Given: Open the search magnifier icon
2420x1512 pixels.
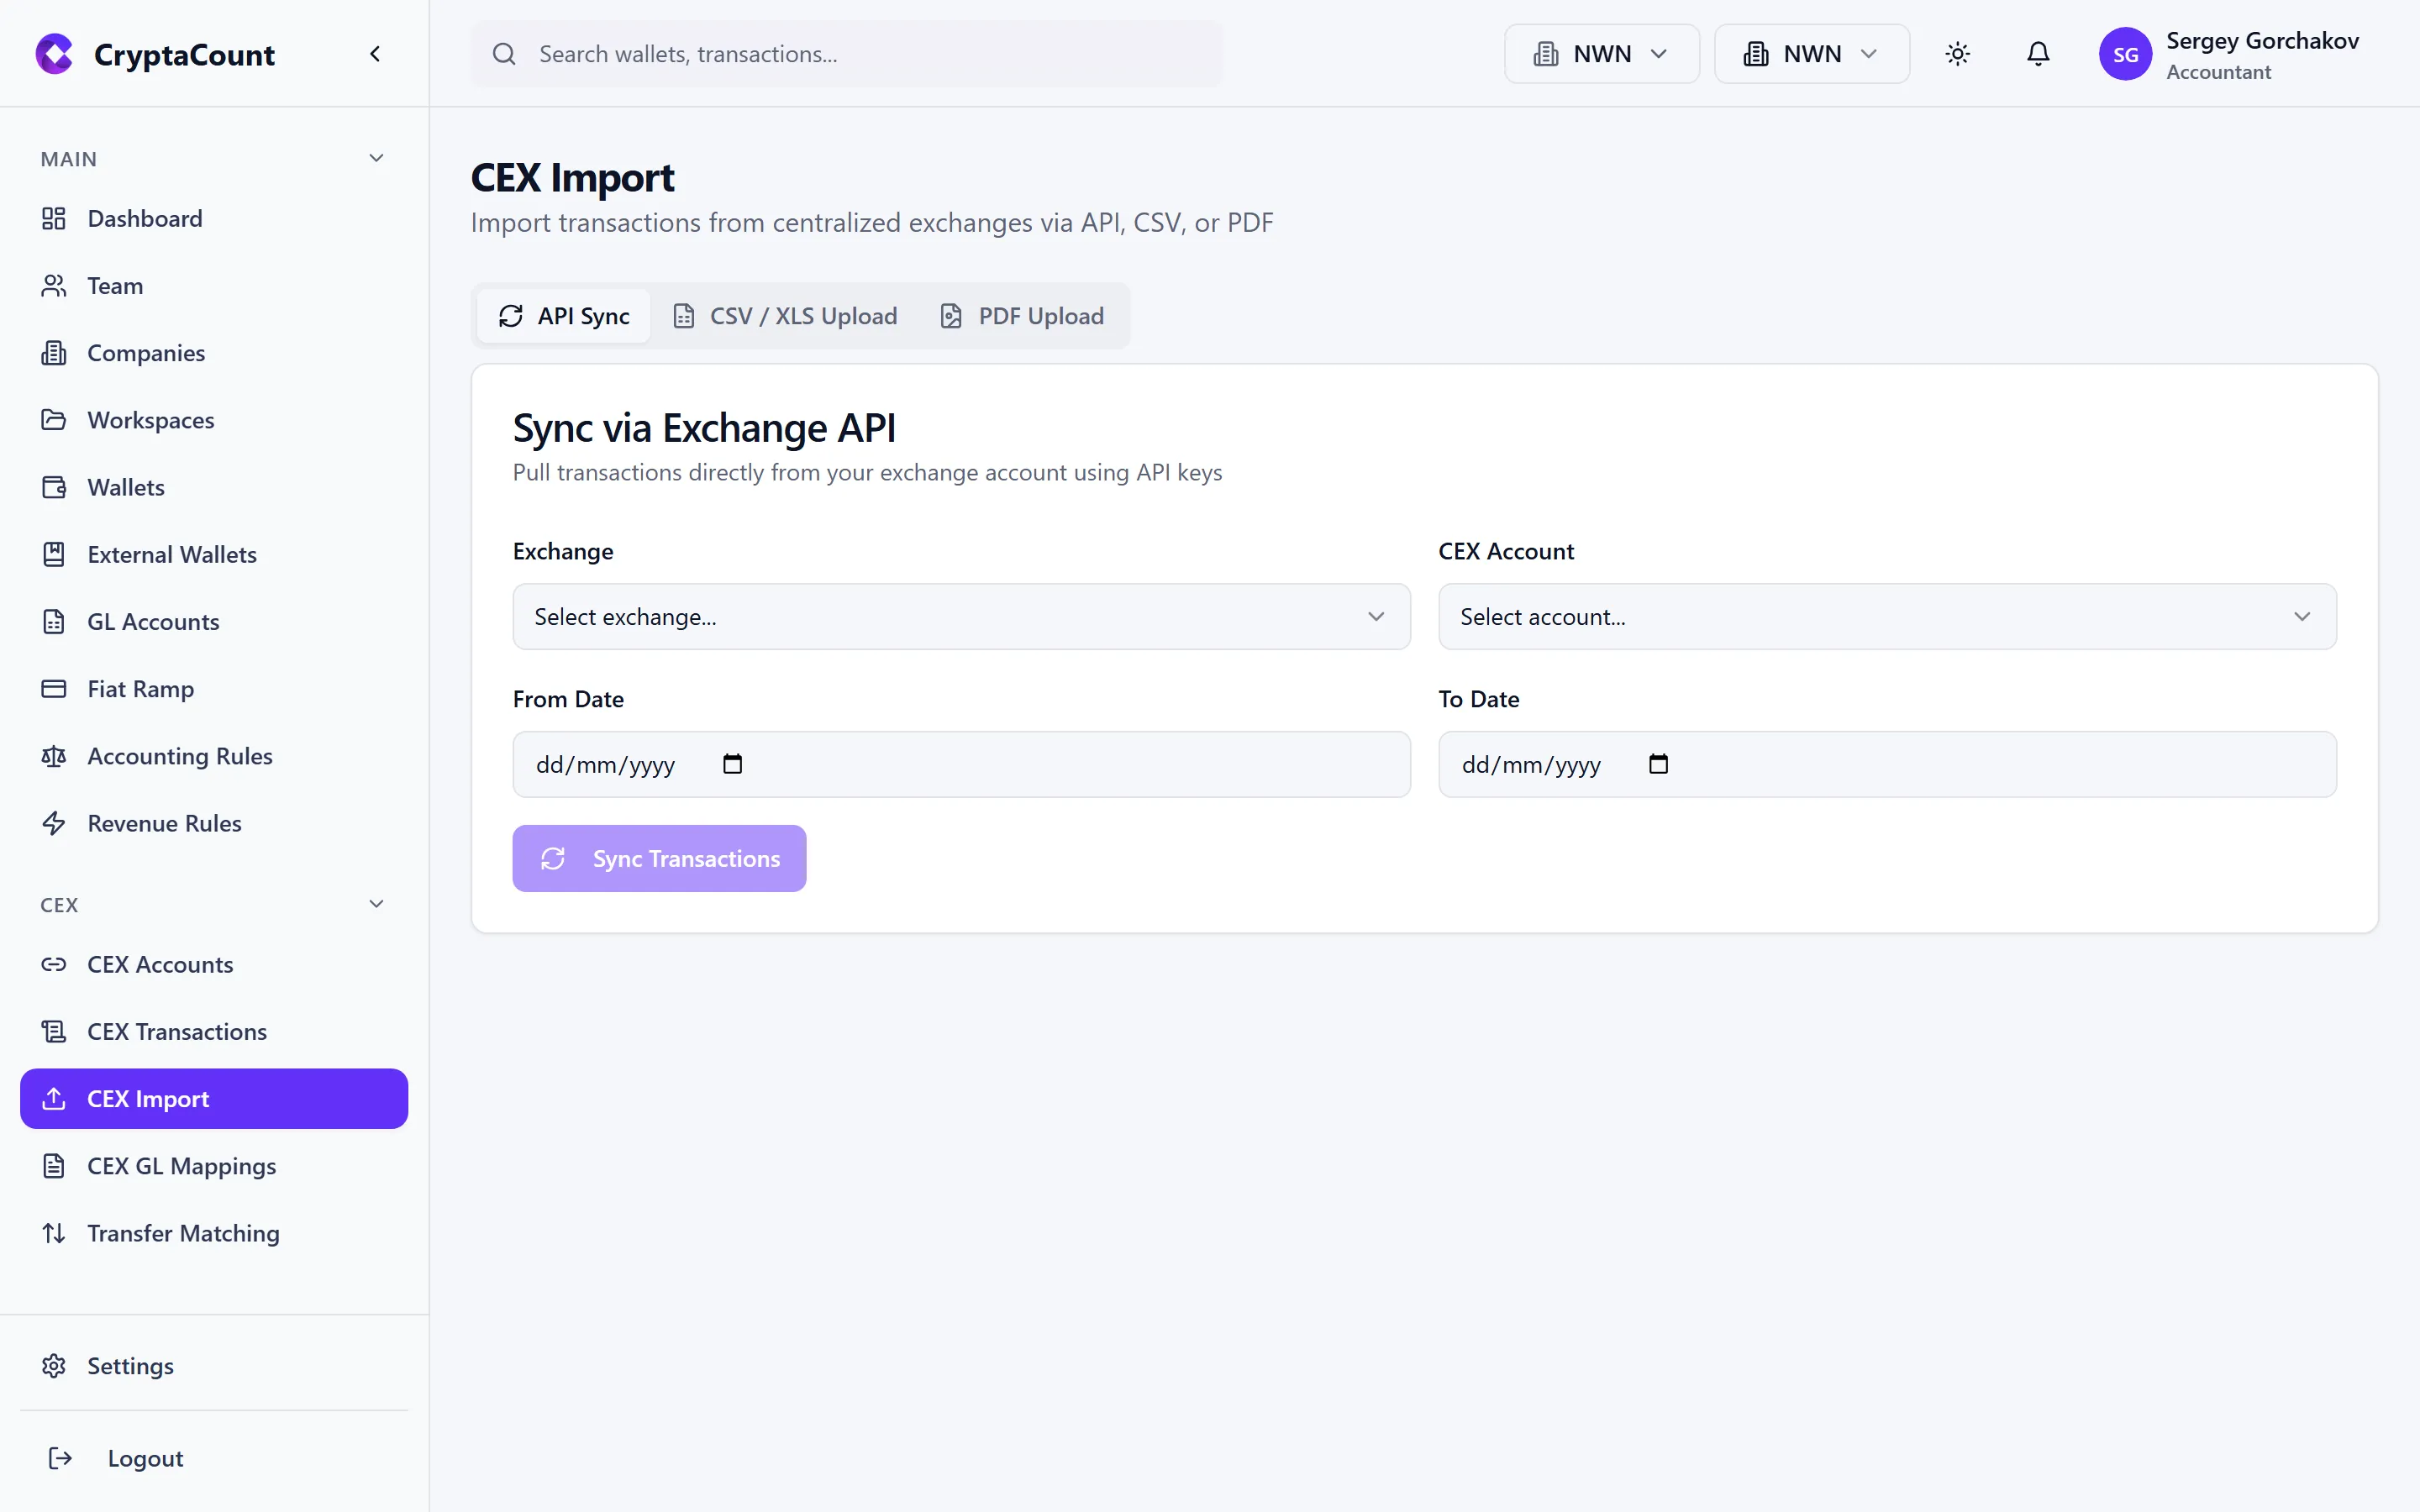Looking at the screenshot, I should pyautogui.click(x=505, y=54).
